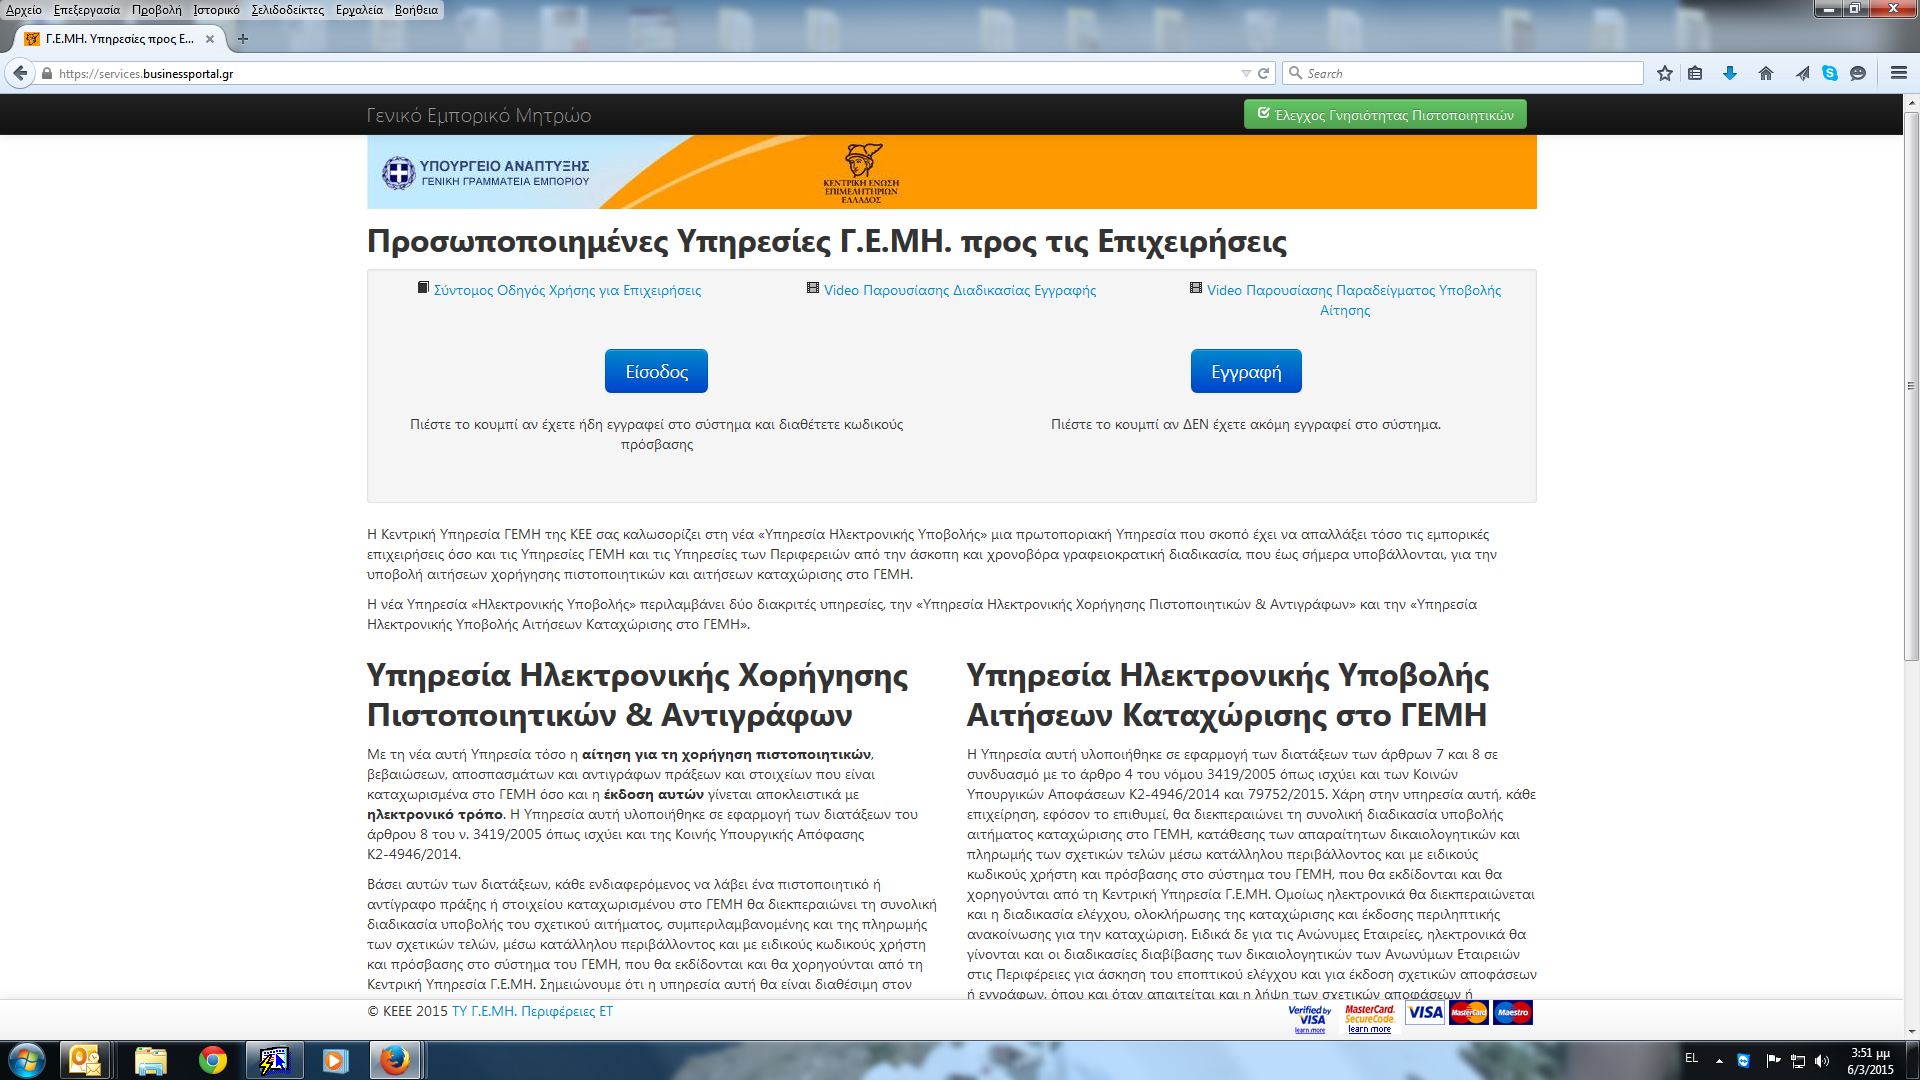Click the URL address bar
The width and height of the screenshot is (1920, 1080).
[x=640, y=73]
